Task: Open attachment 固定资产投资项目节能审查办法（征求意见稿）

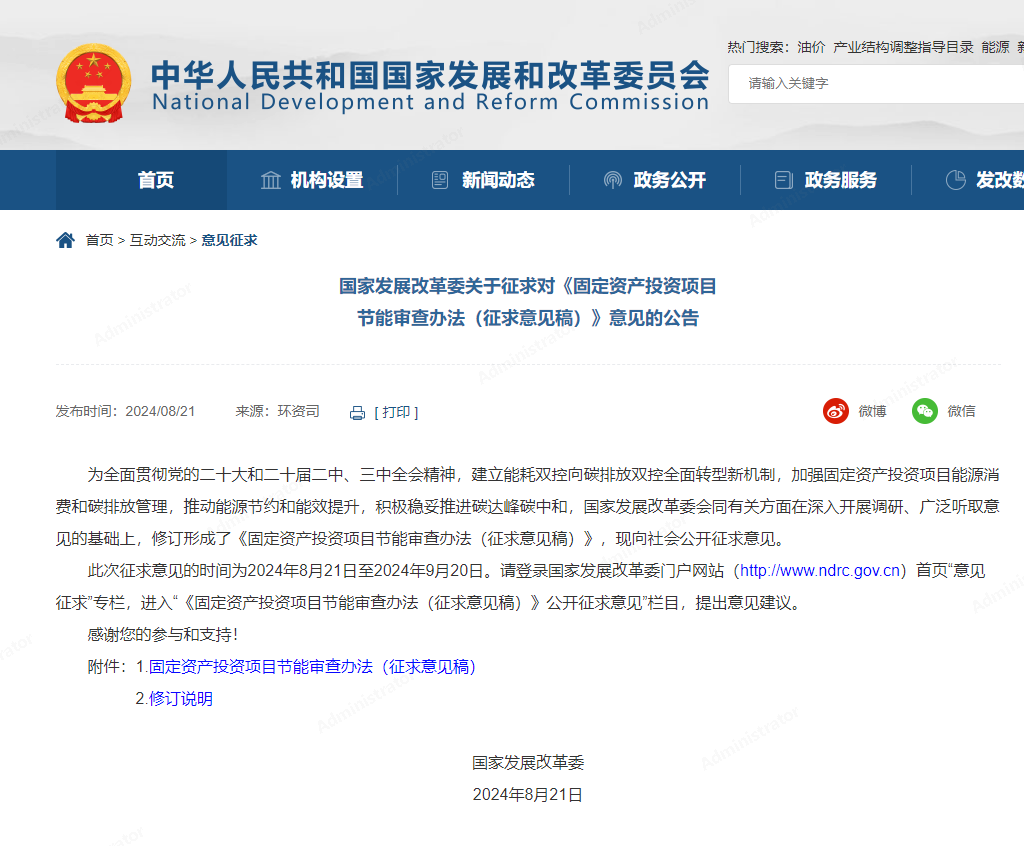Action: pyautogui.click(x=312, y=666)
